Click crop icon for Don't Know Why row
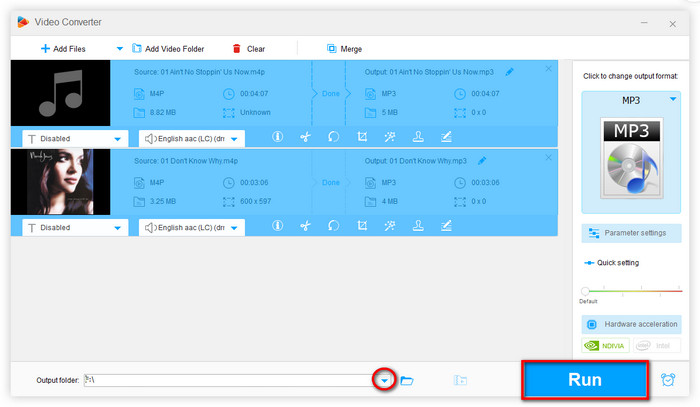The height and width of the screenshot is (407, 700). pyautogui.click(x=362, y=225)
